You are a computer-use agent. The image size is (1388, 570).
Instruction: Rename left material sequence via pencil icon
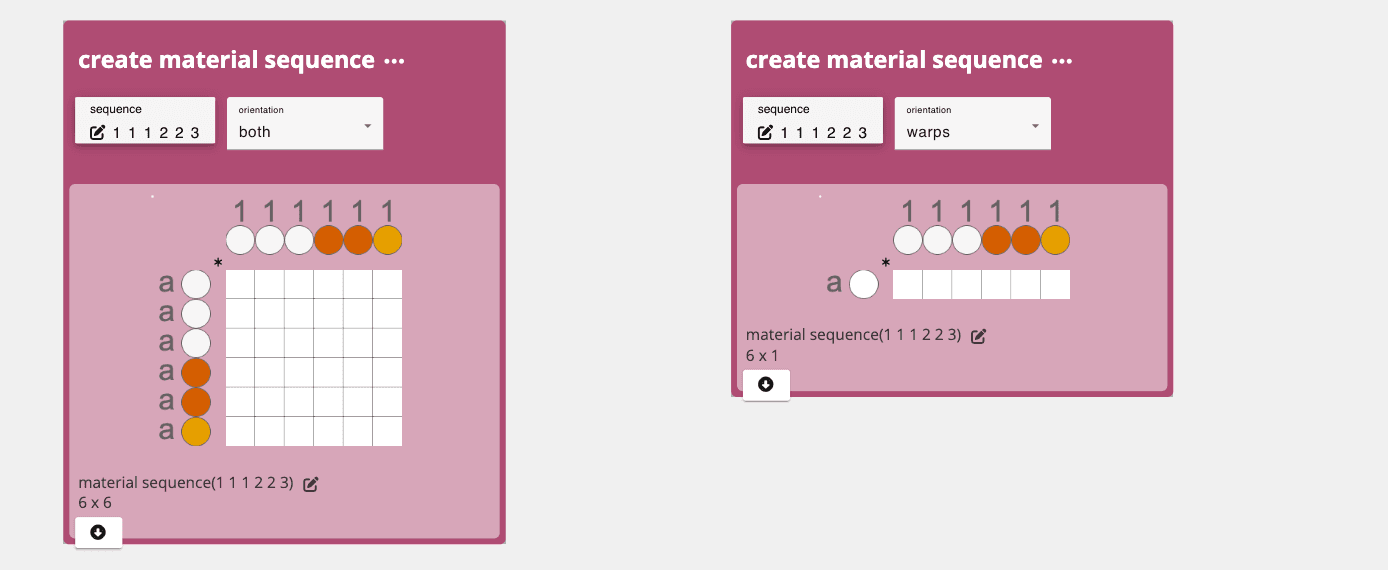point(311,484)
